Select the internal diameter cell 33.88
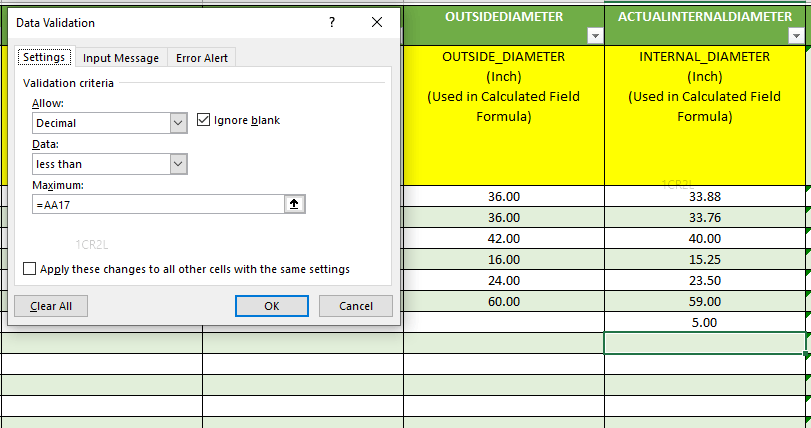This screenshot has width=811, height=428. (x=704, y=196)
